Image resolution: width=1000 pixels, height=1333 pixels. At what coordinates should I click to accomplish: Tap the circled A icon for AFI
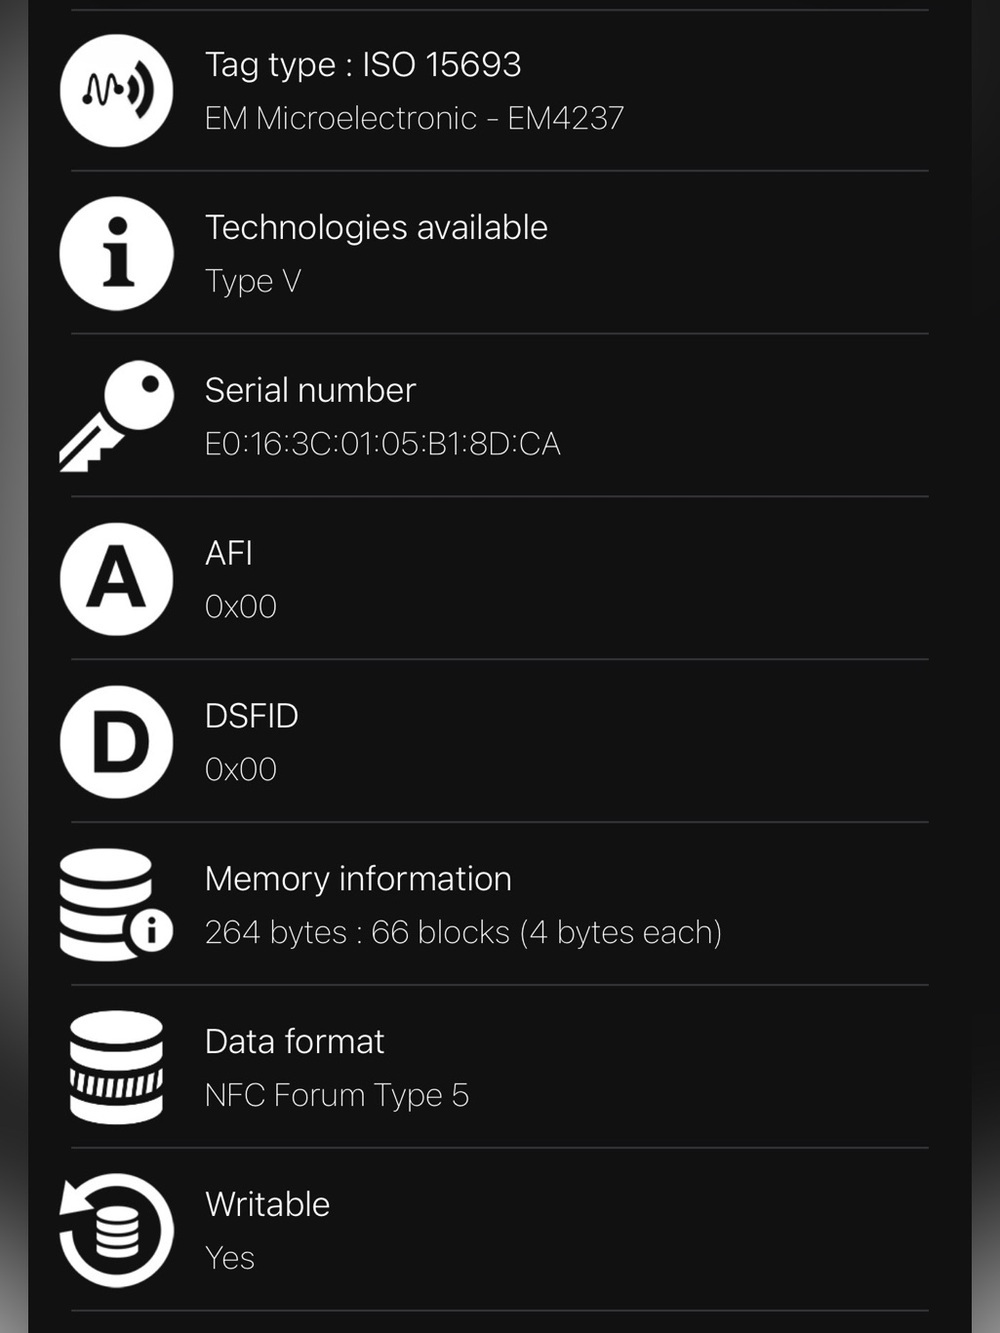[116, 579]
